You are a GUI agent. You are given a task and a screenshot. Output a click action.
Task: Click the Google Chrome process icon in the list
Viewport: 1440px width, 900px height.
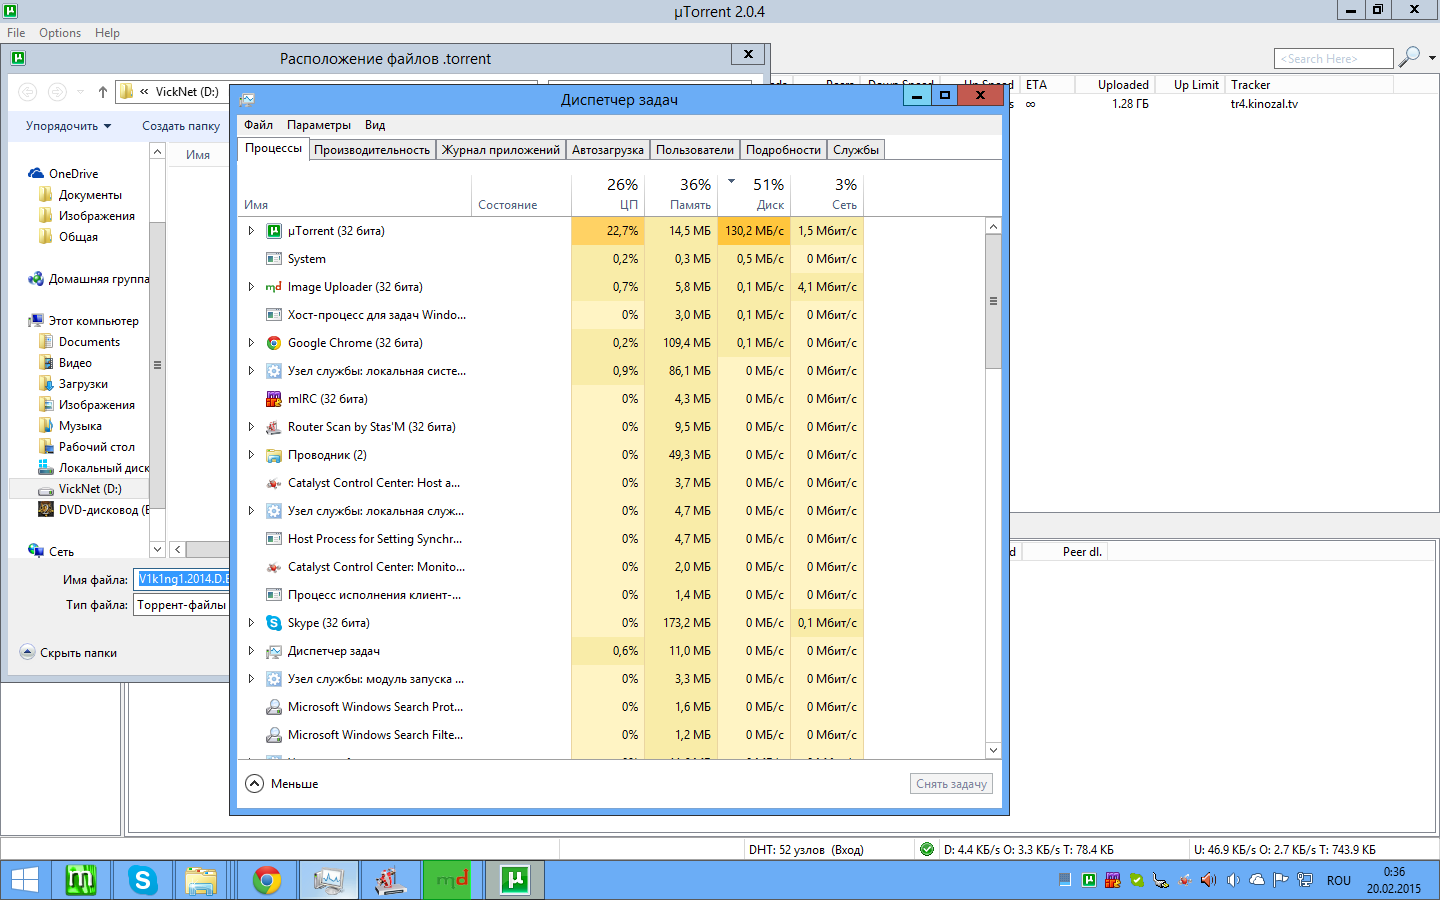tap(274, 343)
